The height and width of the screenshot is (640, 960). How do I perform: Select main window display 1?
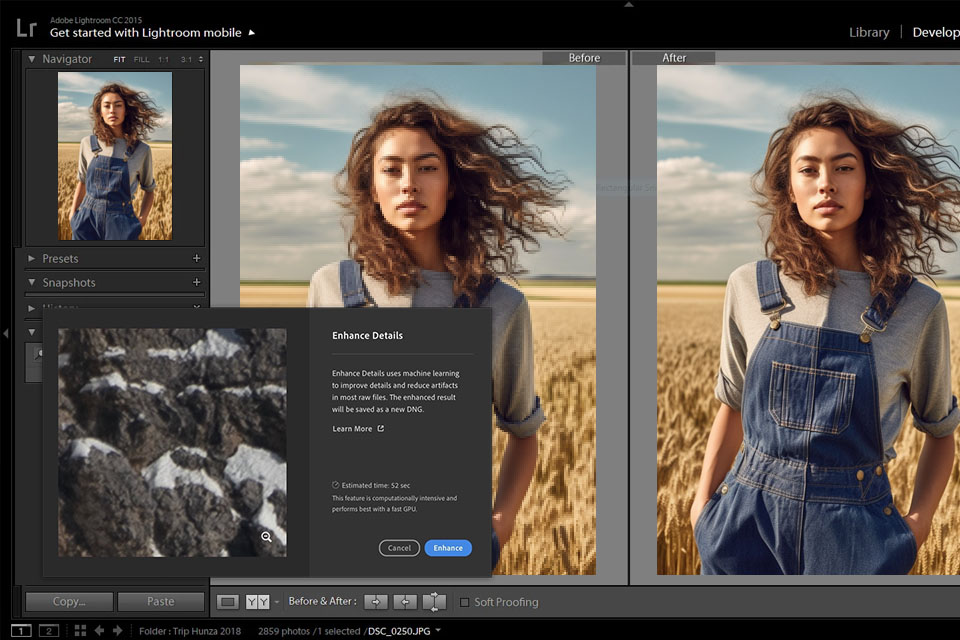(x=21, y=630)
